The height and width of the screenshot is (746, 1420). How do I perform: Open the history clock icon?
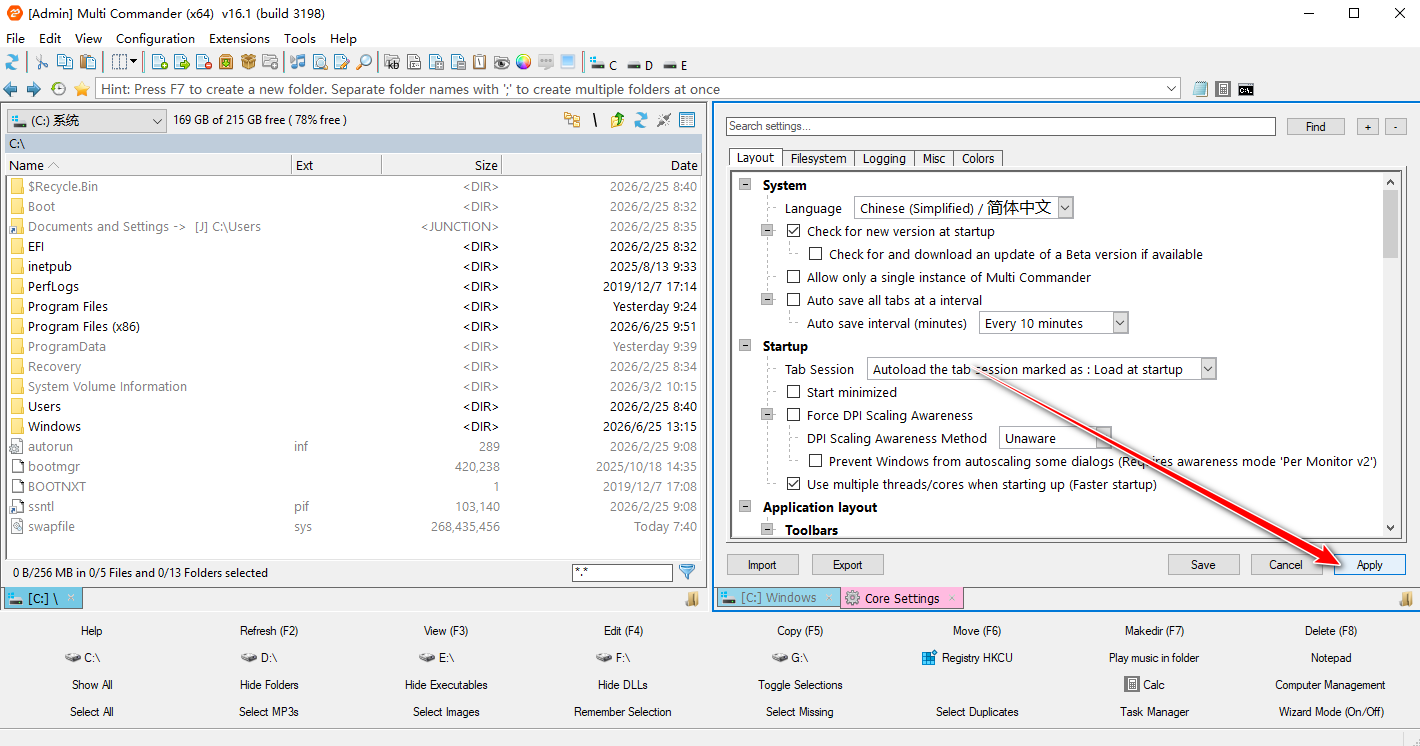click(x=58, y=89)
